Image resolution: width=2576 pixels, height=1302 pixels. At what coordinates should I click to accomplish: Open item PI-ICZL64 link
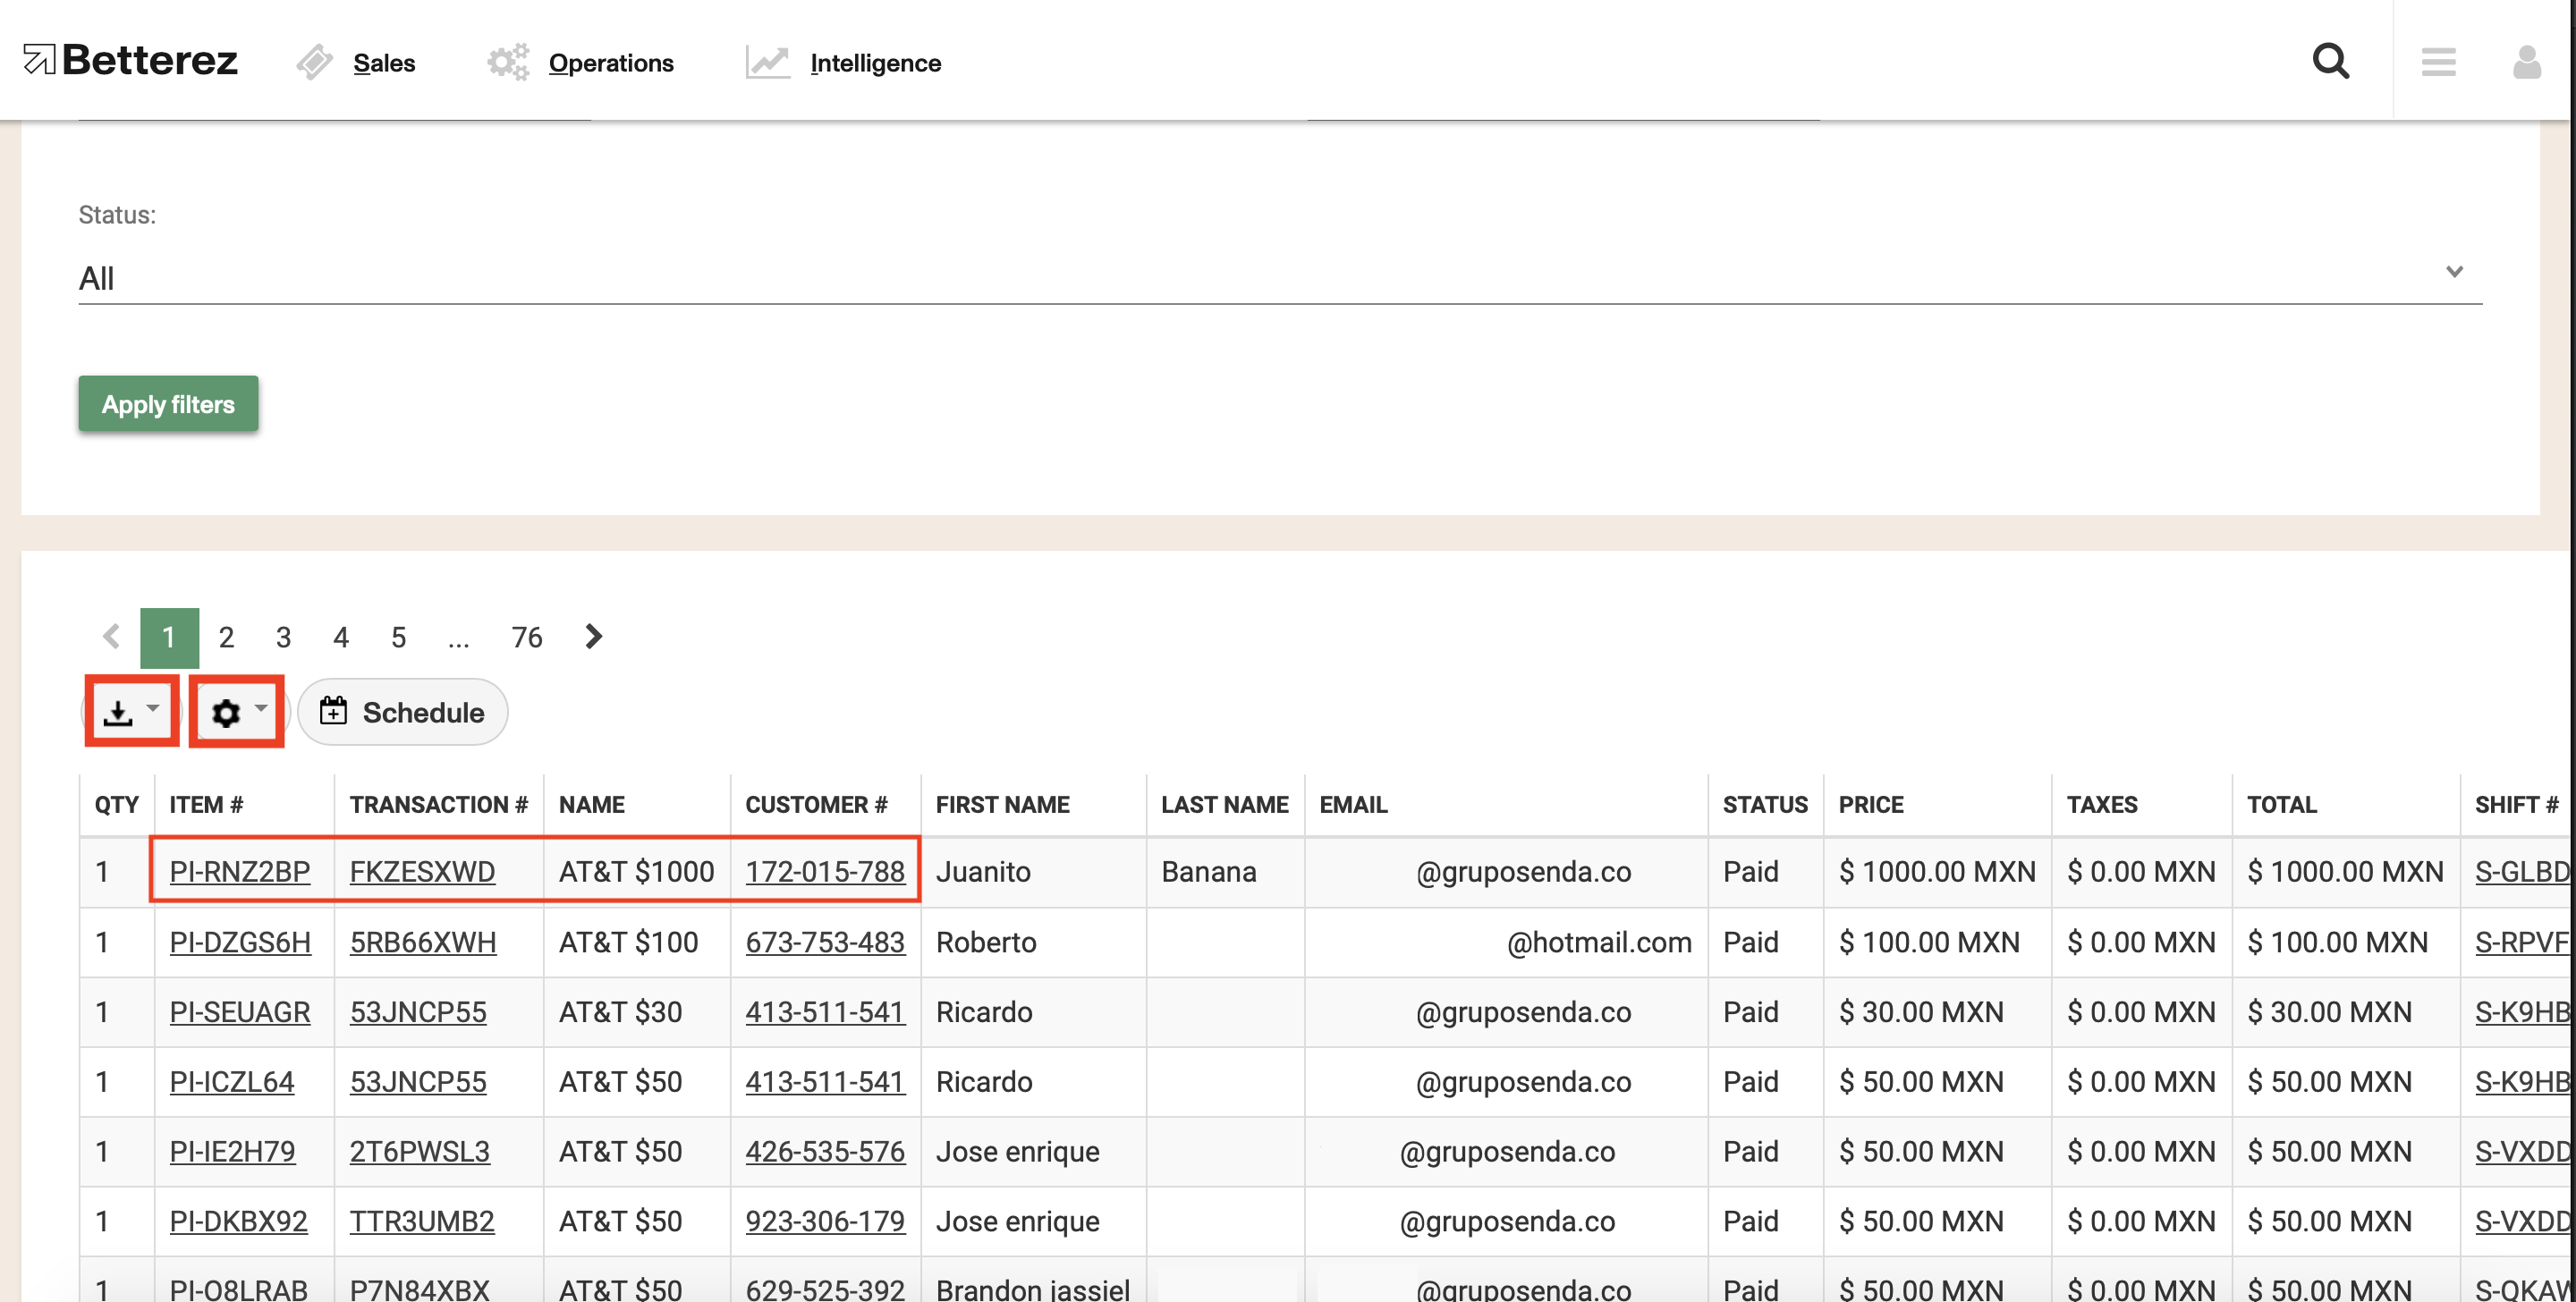pyautogui.click(x=232, y=1082)
